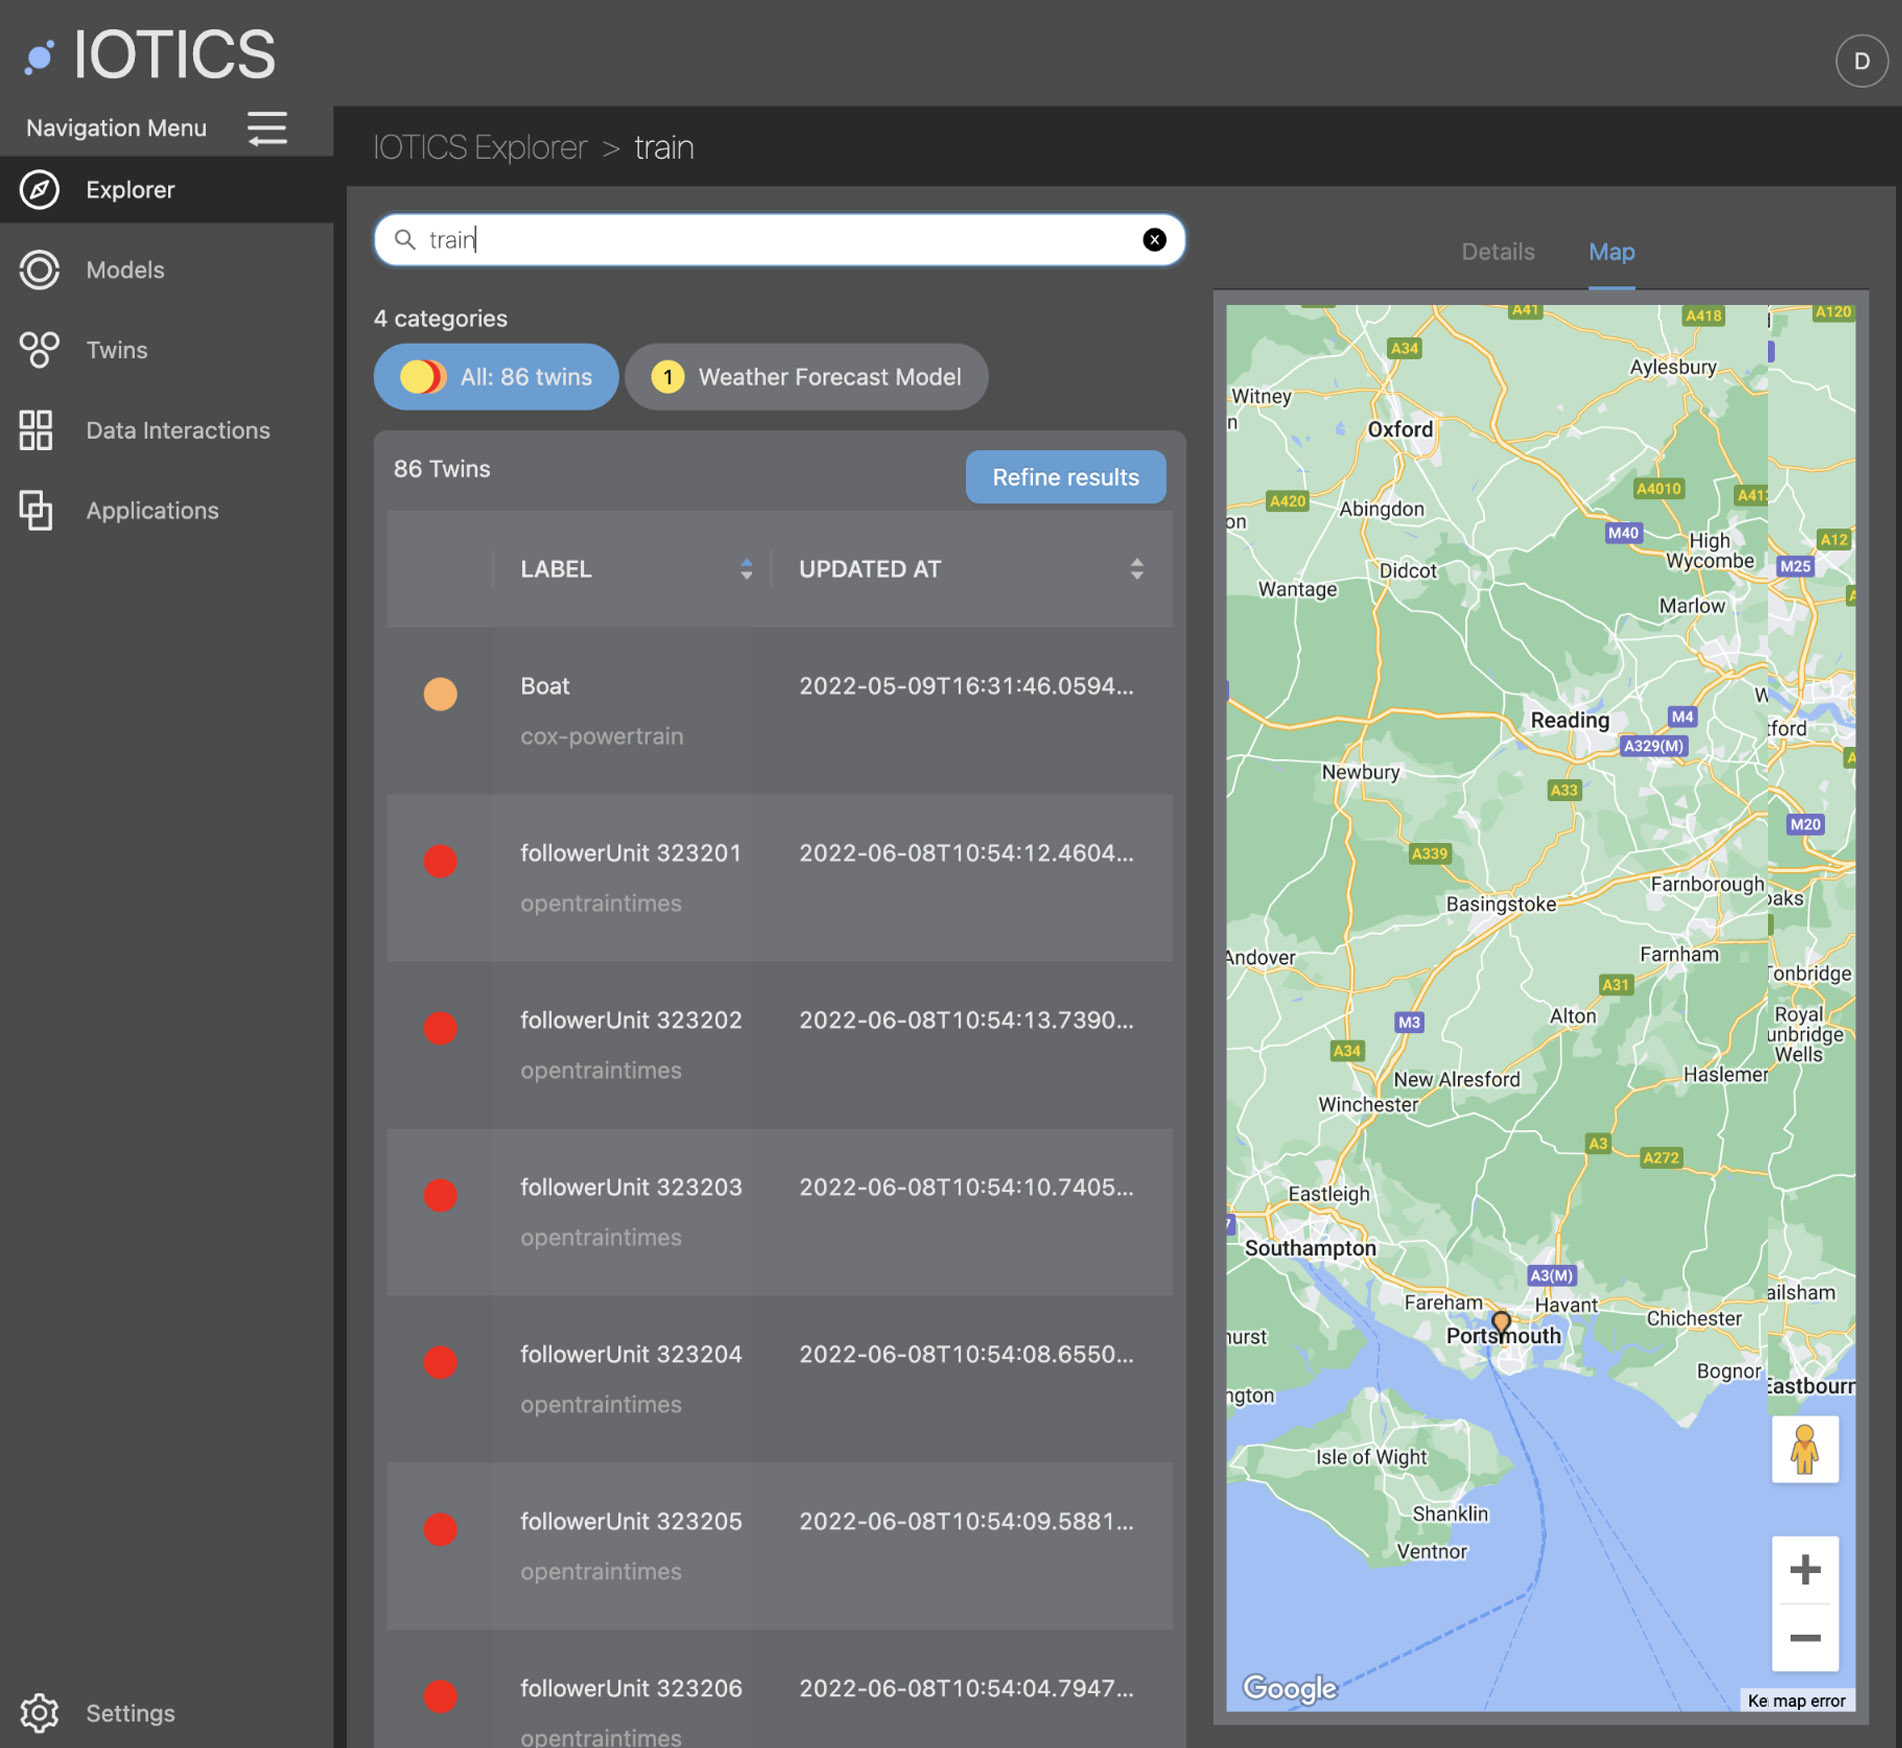Click Navigation Menu heading text

pos(116,128)
